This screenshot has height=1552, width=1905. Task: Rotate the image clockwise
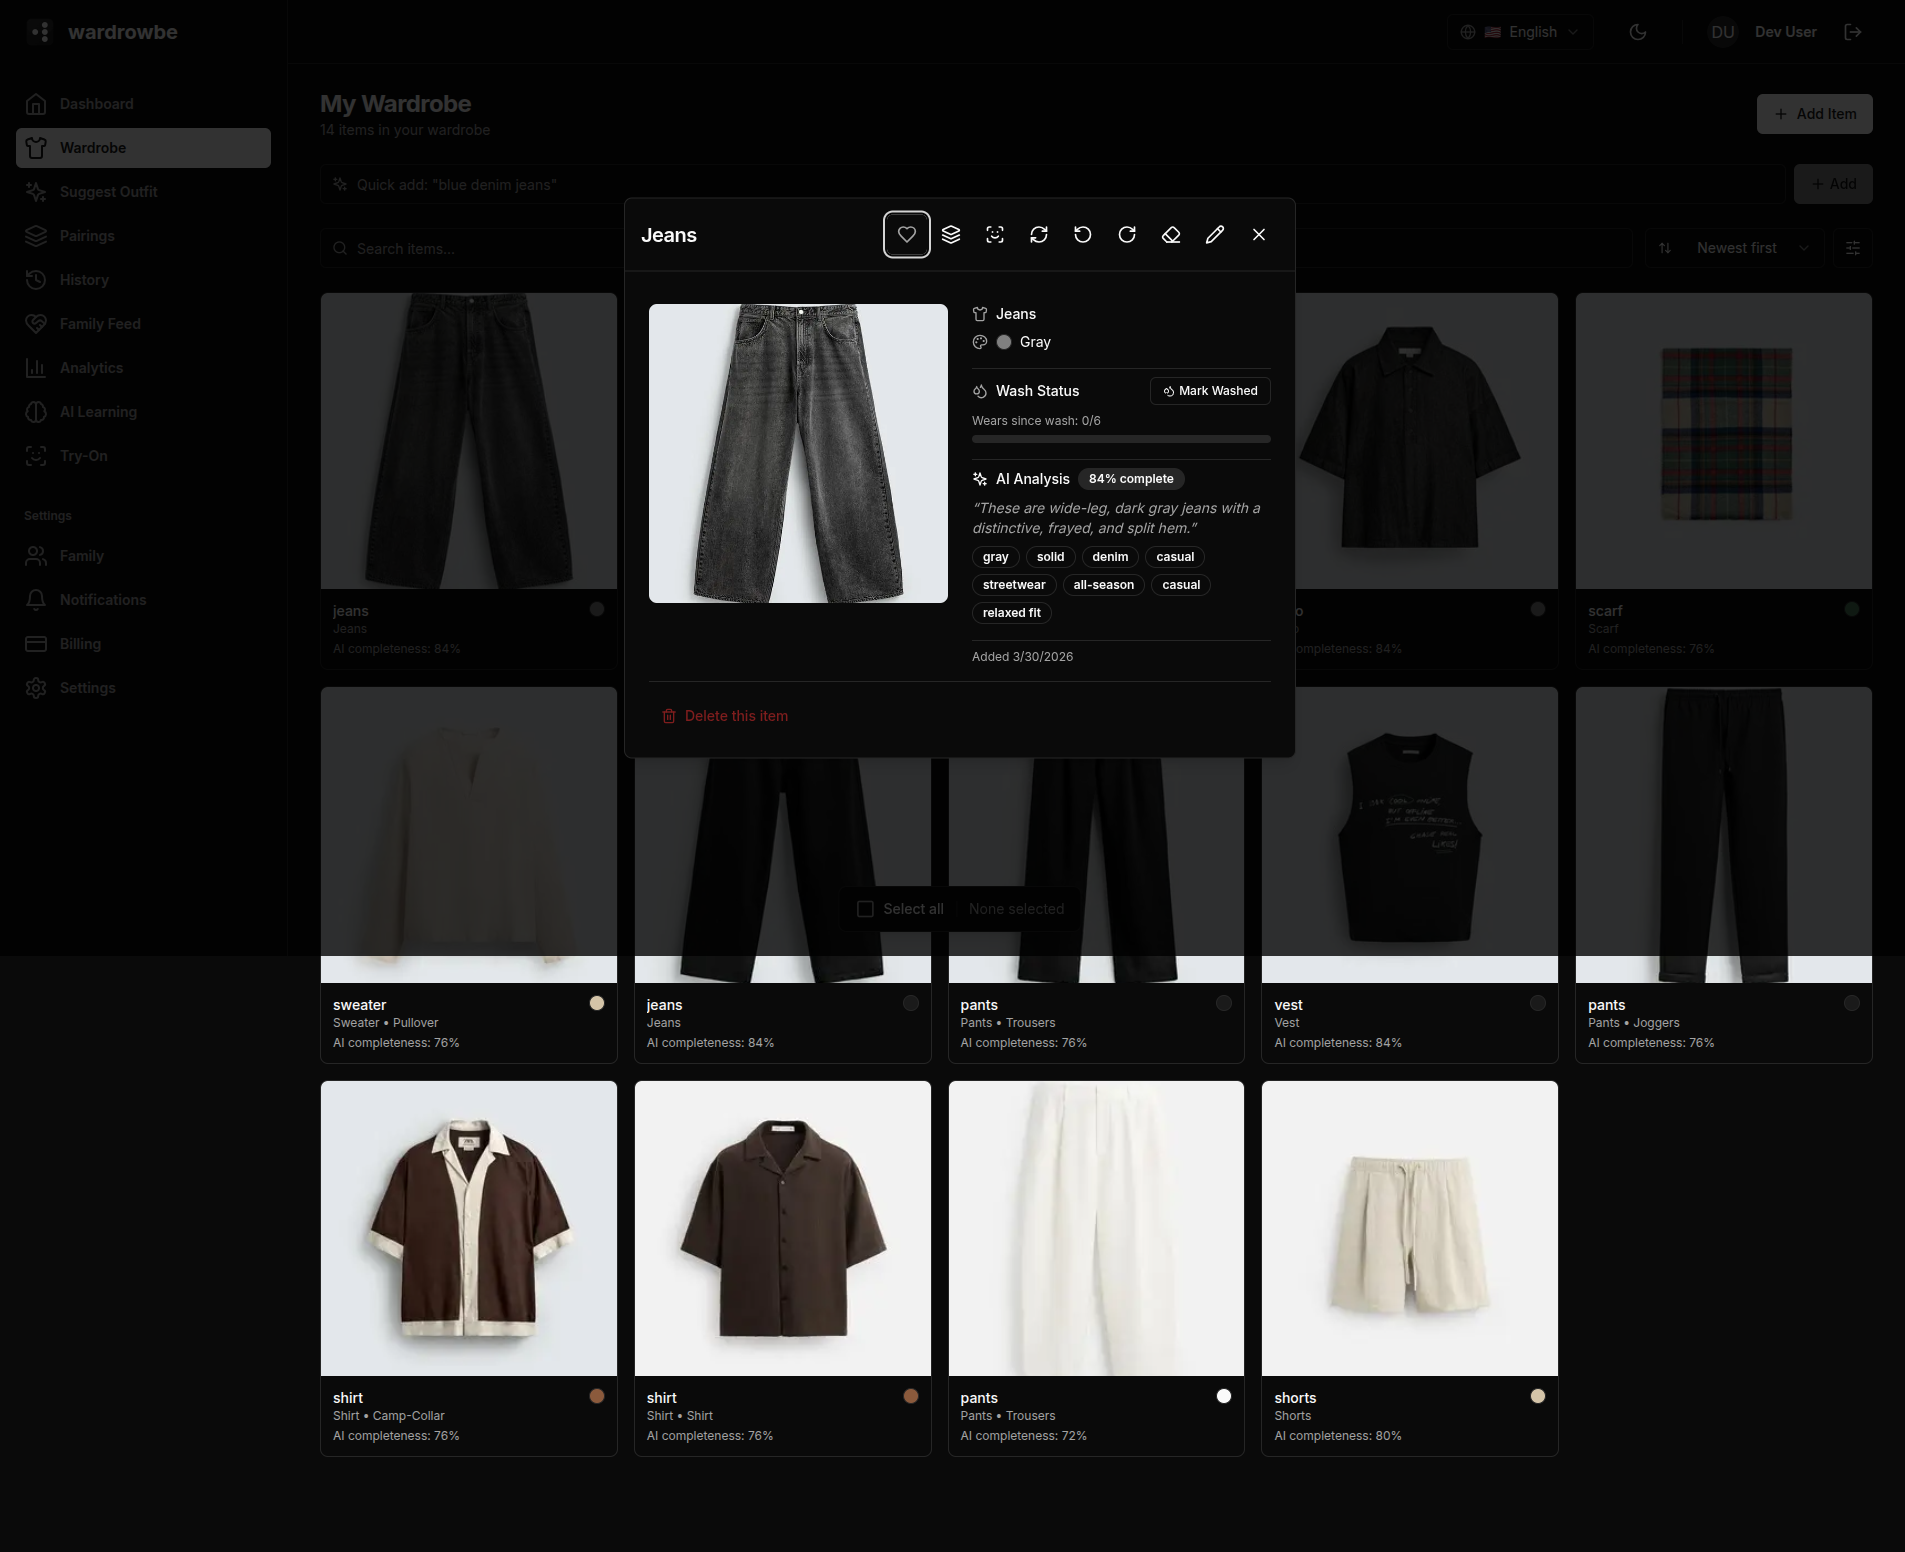[x=1126, y=235]
